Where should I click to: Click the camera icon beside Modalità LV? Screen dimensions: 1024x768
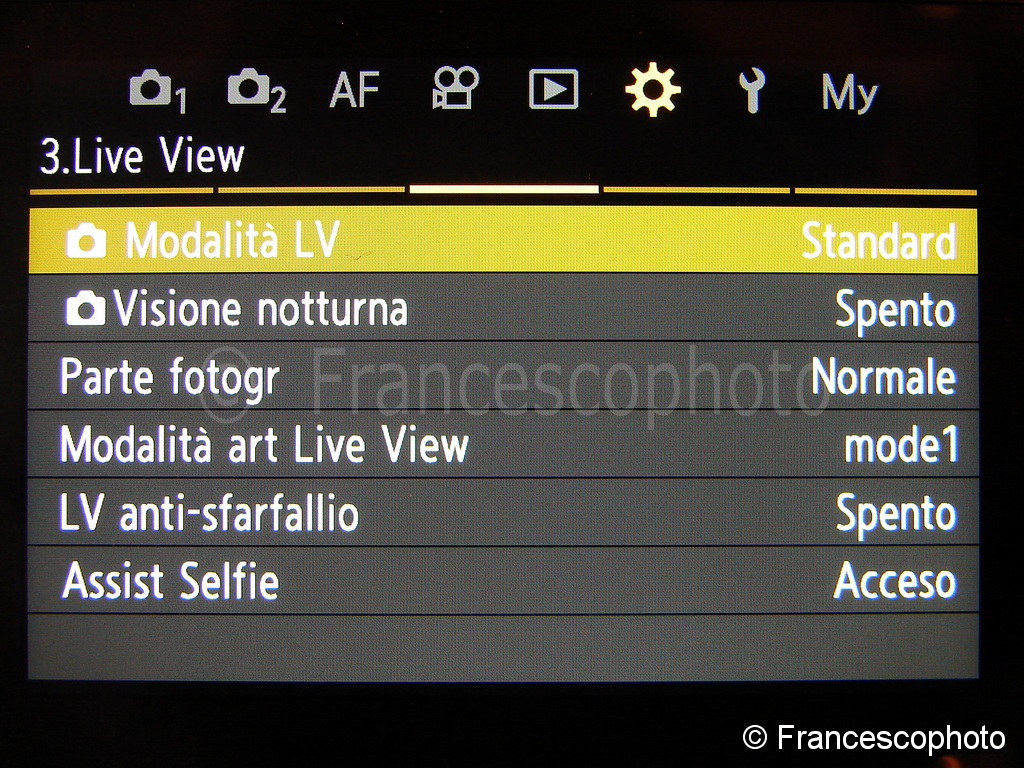86,241
